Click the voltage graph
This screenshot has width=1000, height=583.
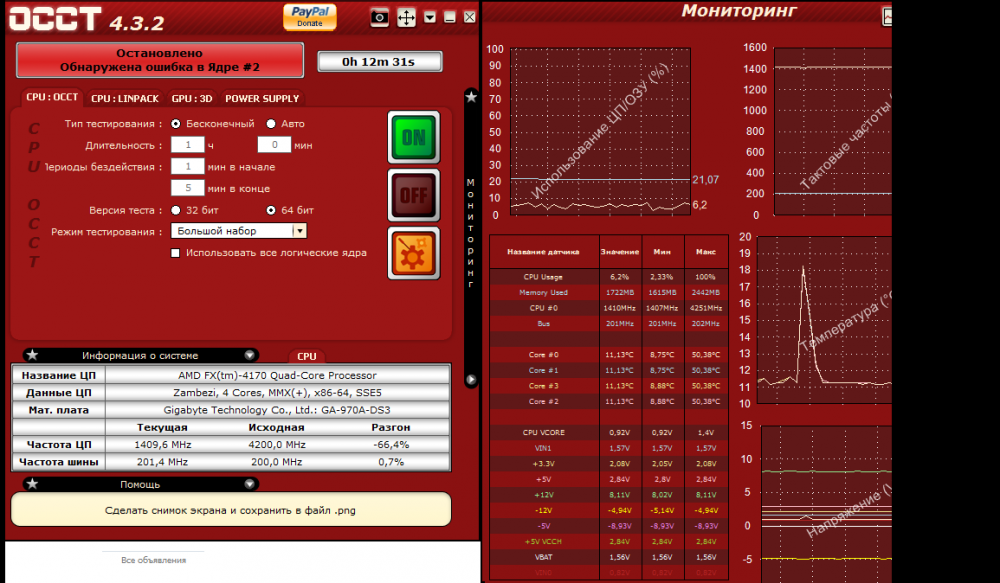(827, 504)
